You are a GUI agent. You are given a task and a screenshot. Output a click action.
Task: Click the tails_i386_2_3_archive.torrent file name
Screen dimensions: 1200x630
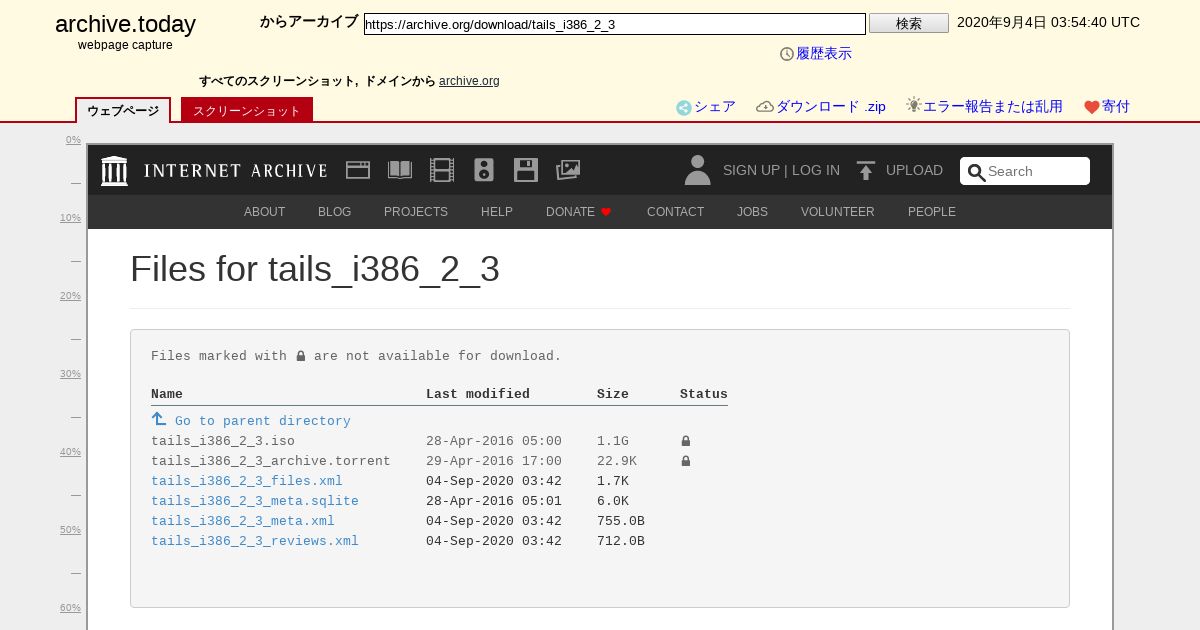pyautogui.click(x=271, y=461)
